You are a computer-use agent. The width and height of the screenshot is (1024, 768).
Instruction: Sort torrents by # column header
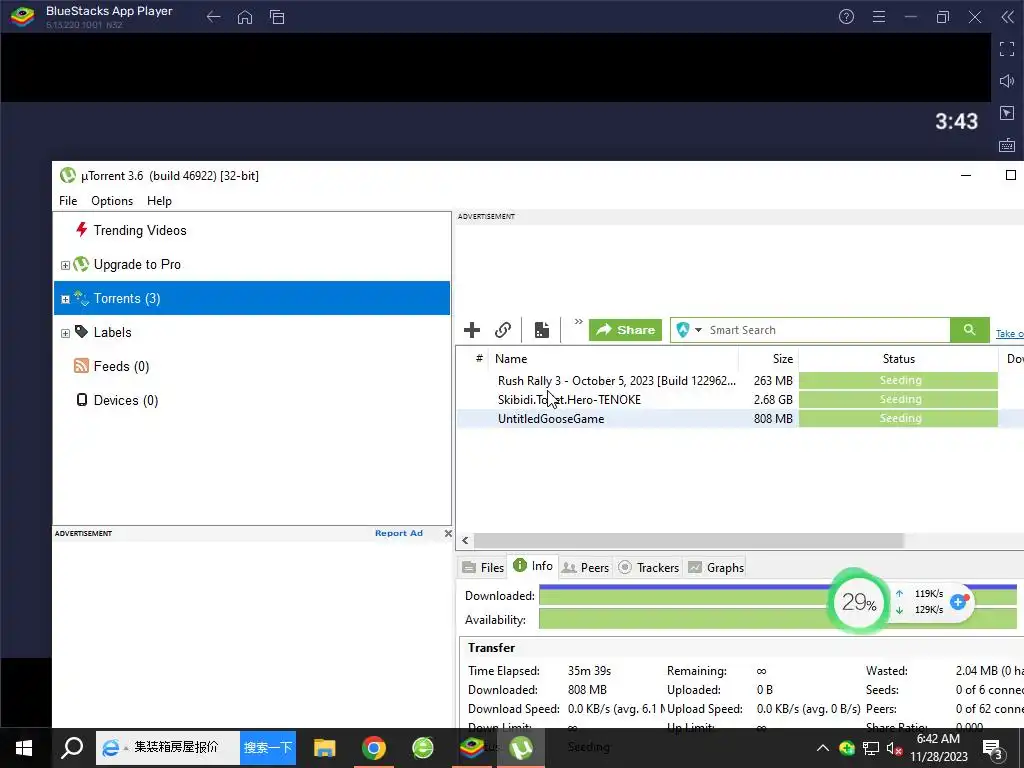(x=479, y=359)
